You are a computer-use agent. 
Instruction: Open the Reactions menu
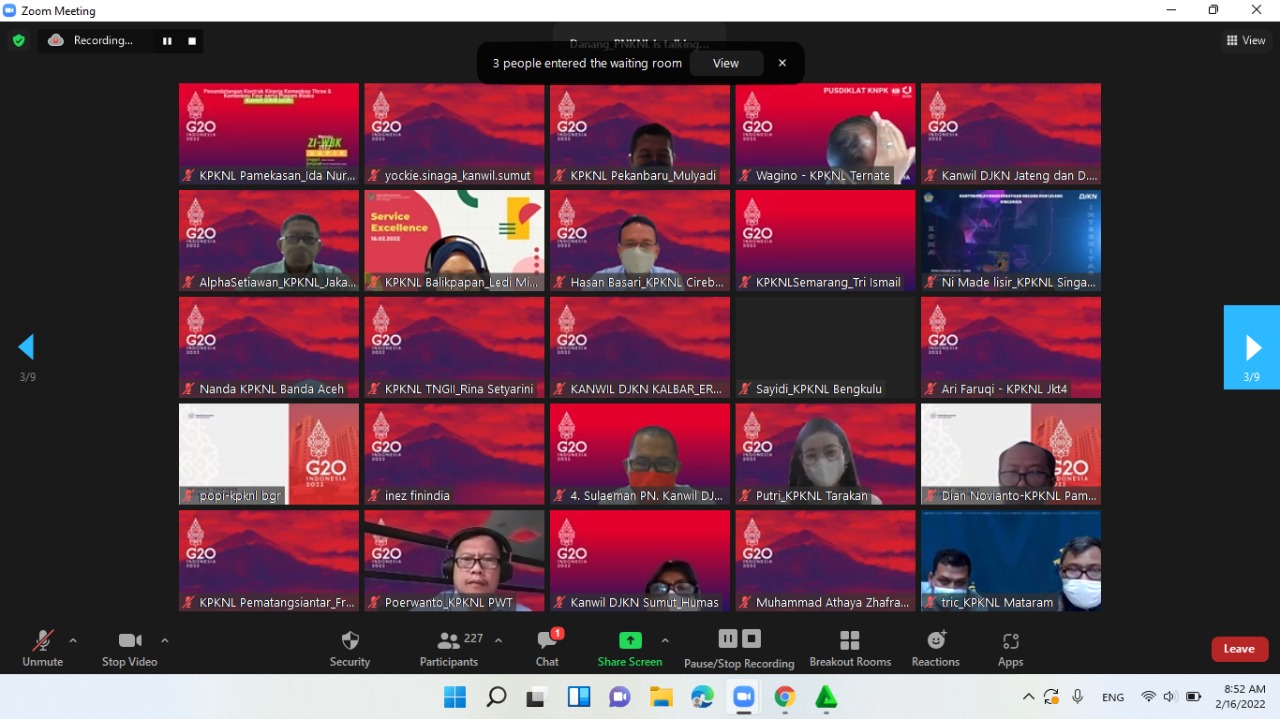935,647
